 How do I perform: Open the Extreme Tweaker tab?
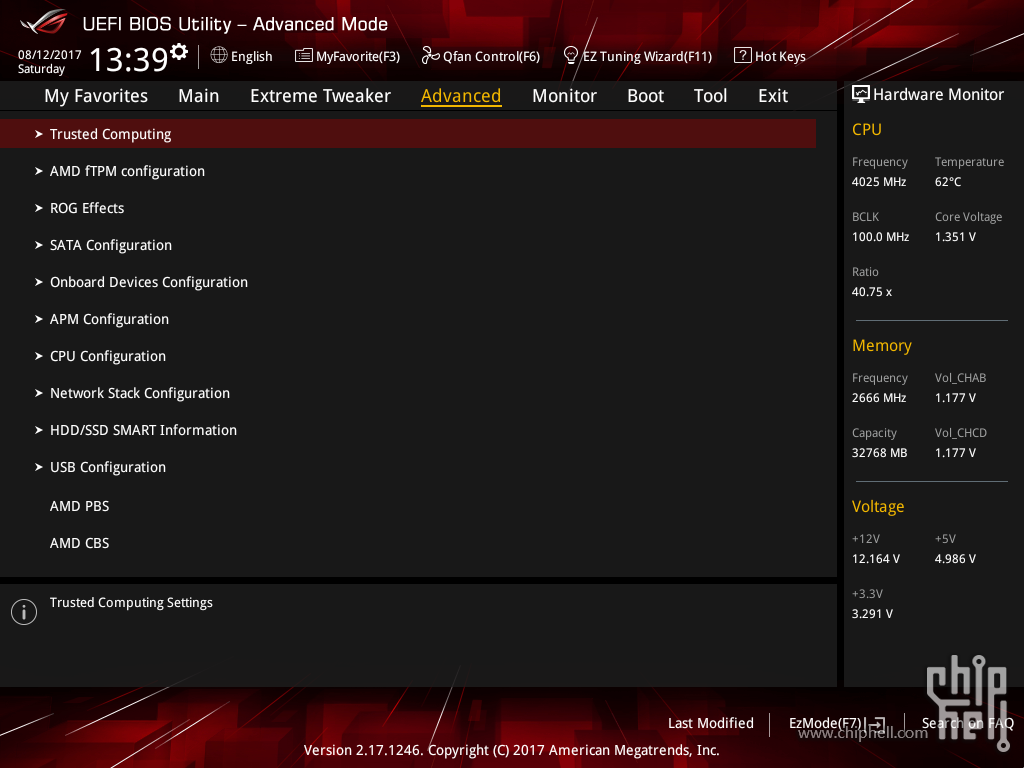coord(320,96)
